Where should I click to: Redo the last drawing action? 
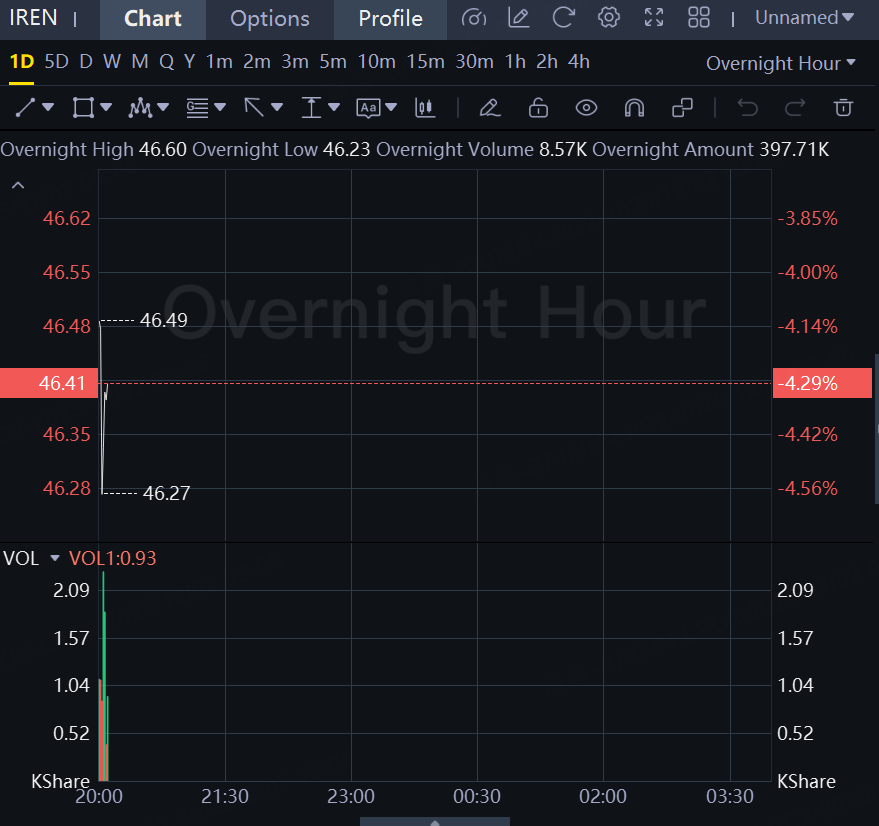(x=795, y=107)
